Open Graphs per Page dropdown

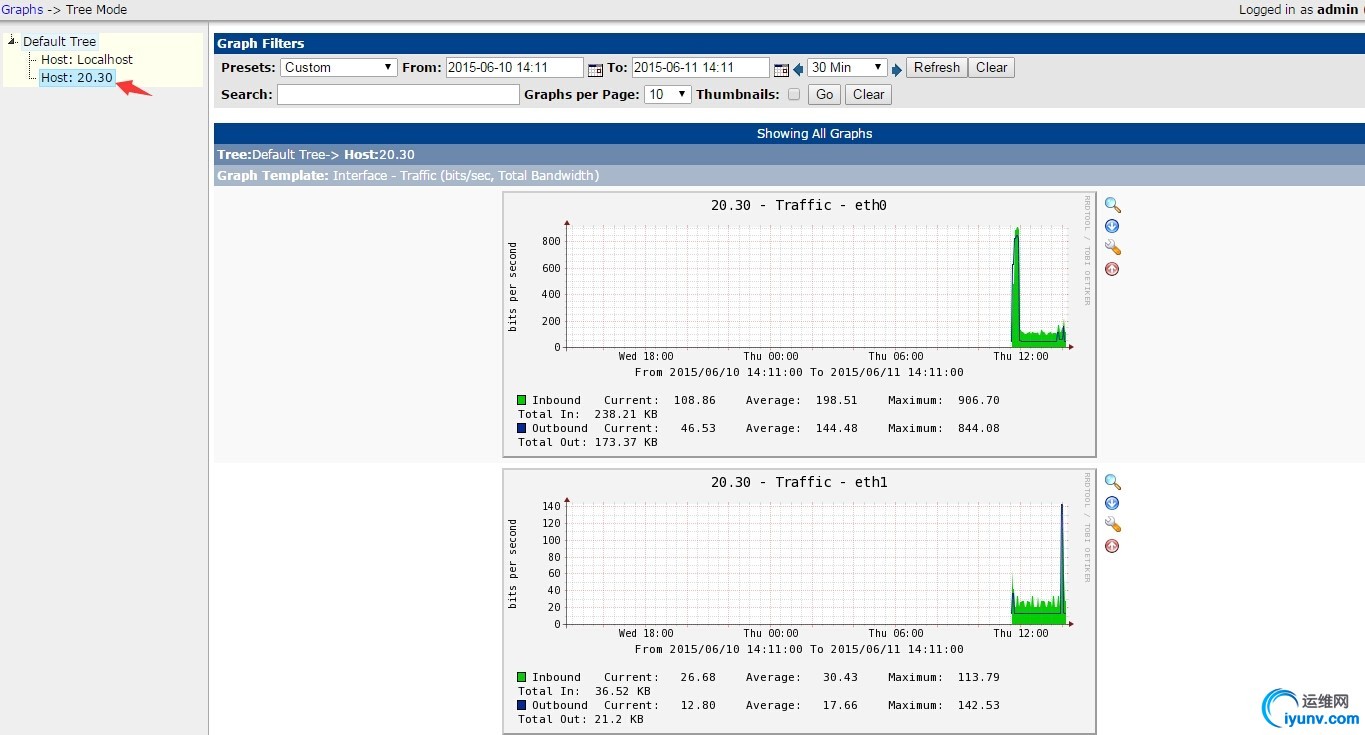coord(668,95)
